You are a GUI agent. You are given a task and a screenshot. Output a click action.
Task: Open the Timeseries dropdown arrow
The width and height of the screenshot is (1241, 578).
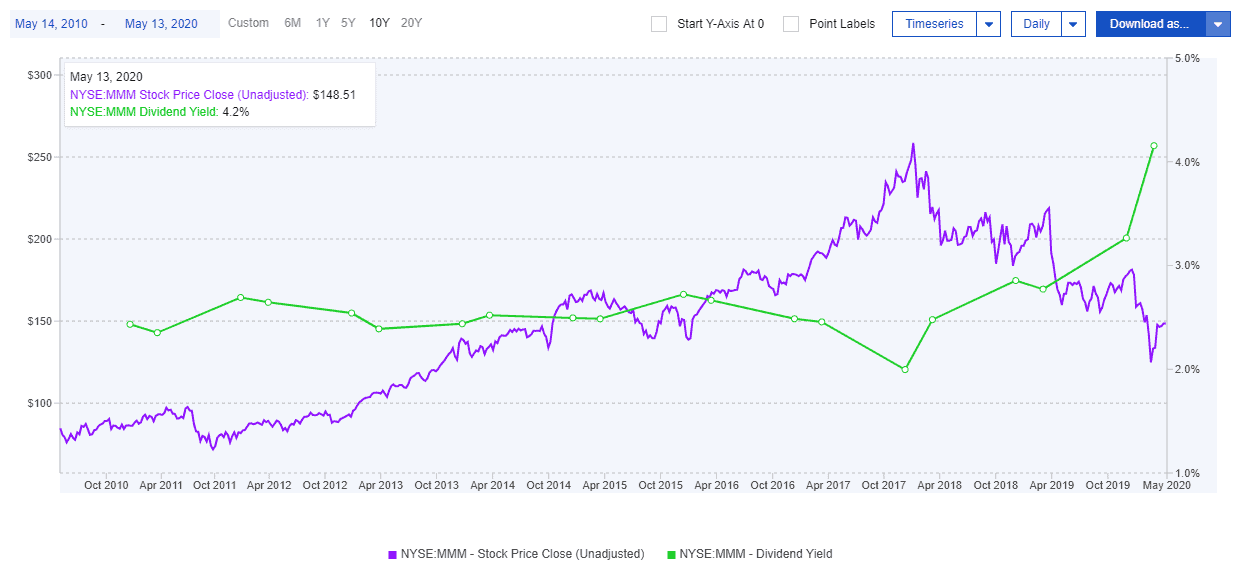(988, 24)
